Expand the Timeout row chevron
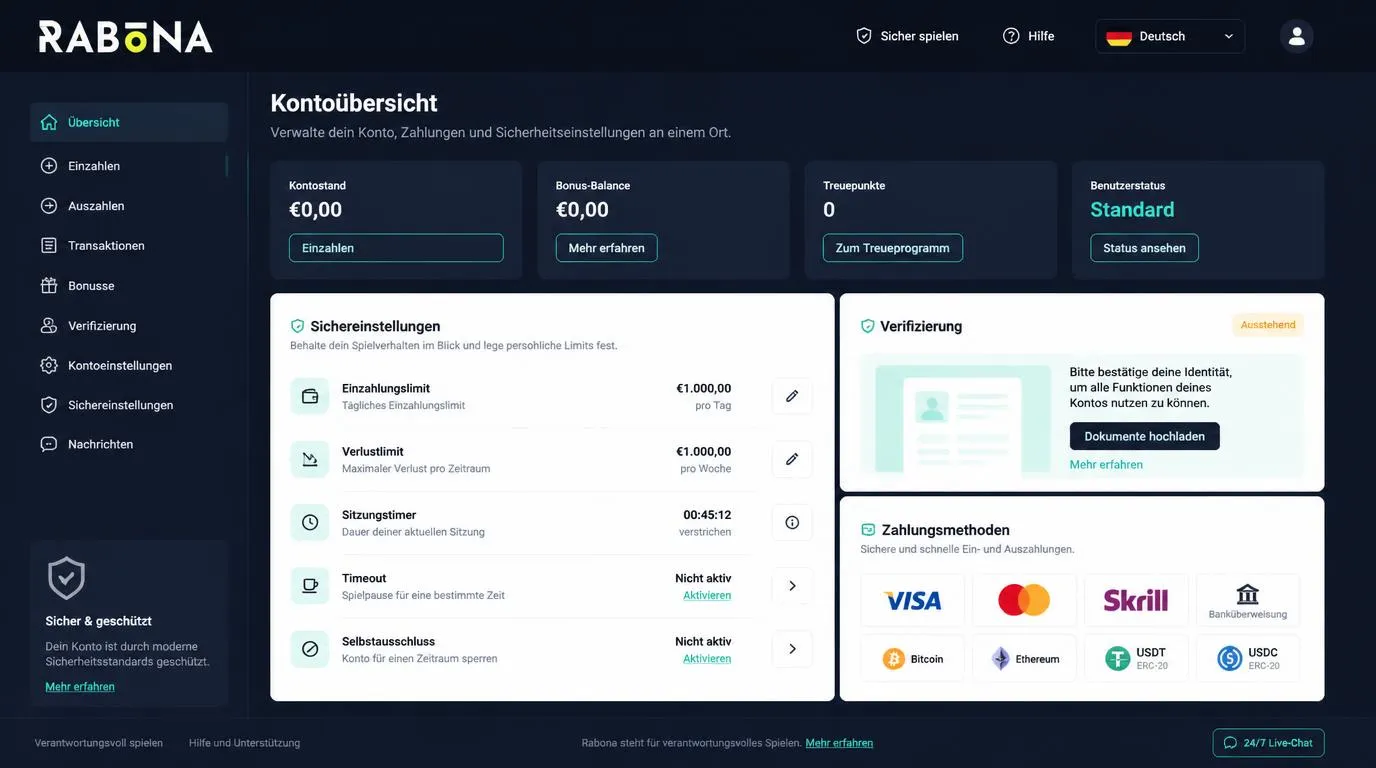 (792, 586)
